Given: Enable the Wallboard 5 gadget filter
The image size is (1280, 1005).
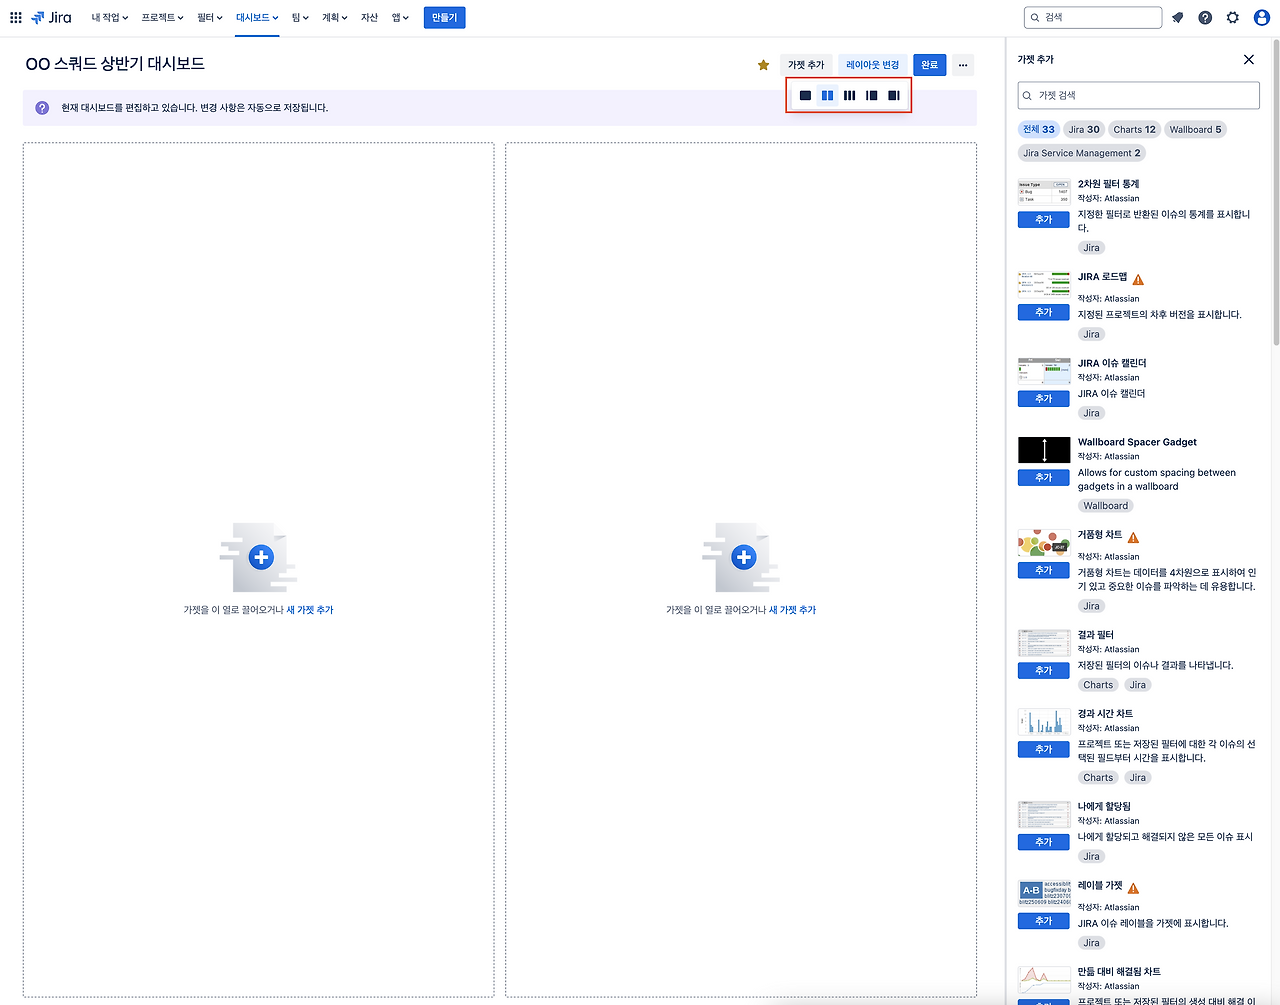Looking at the screenshot, I should 1195,129.
